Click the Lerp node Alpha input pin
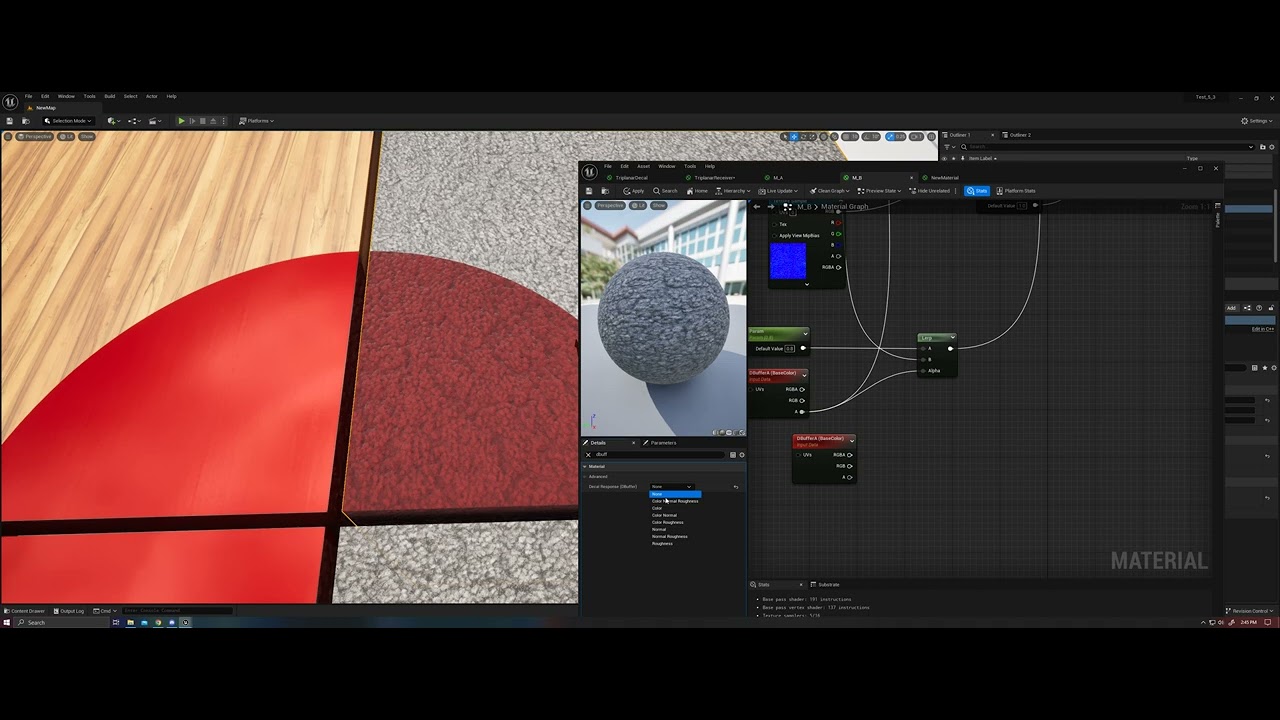Screen dimensions: 1280x720 [x=923, y=371]
